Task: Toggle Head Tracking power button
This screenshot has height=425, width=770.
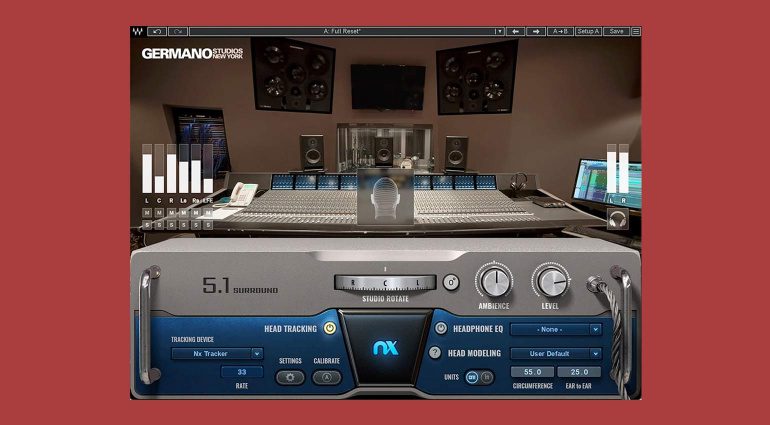Action: click(331, 328)
